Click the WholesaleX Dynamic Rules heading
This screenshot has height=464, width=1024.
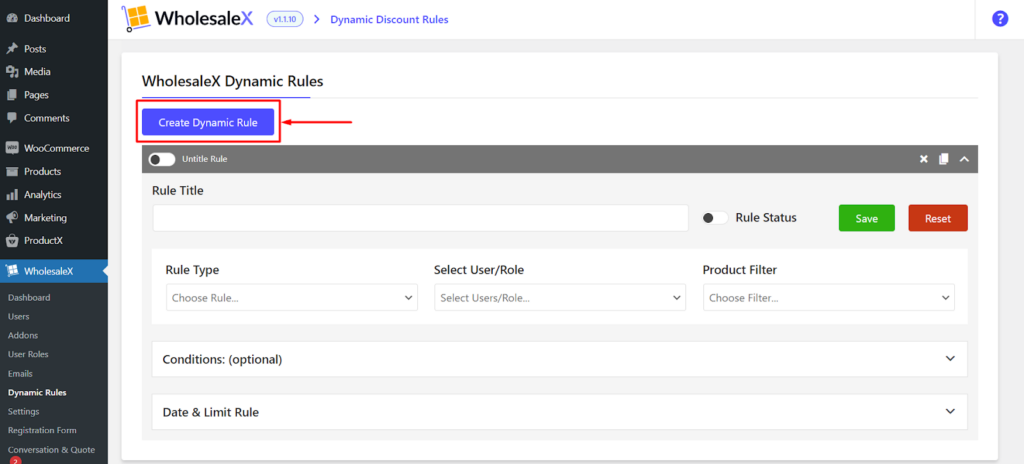point(232,82)
